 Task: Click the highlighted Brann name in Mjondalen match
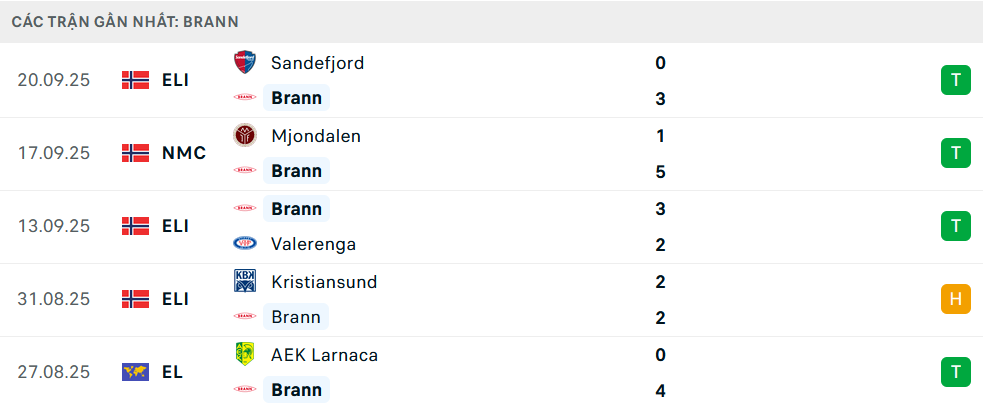click(x=296, y=171)
